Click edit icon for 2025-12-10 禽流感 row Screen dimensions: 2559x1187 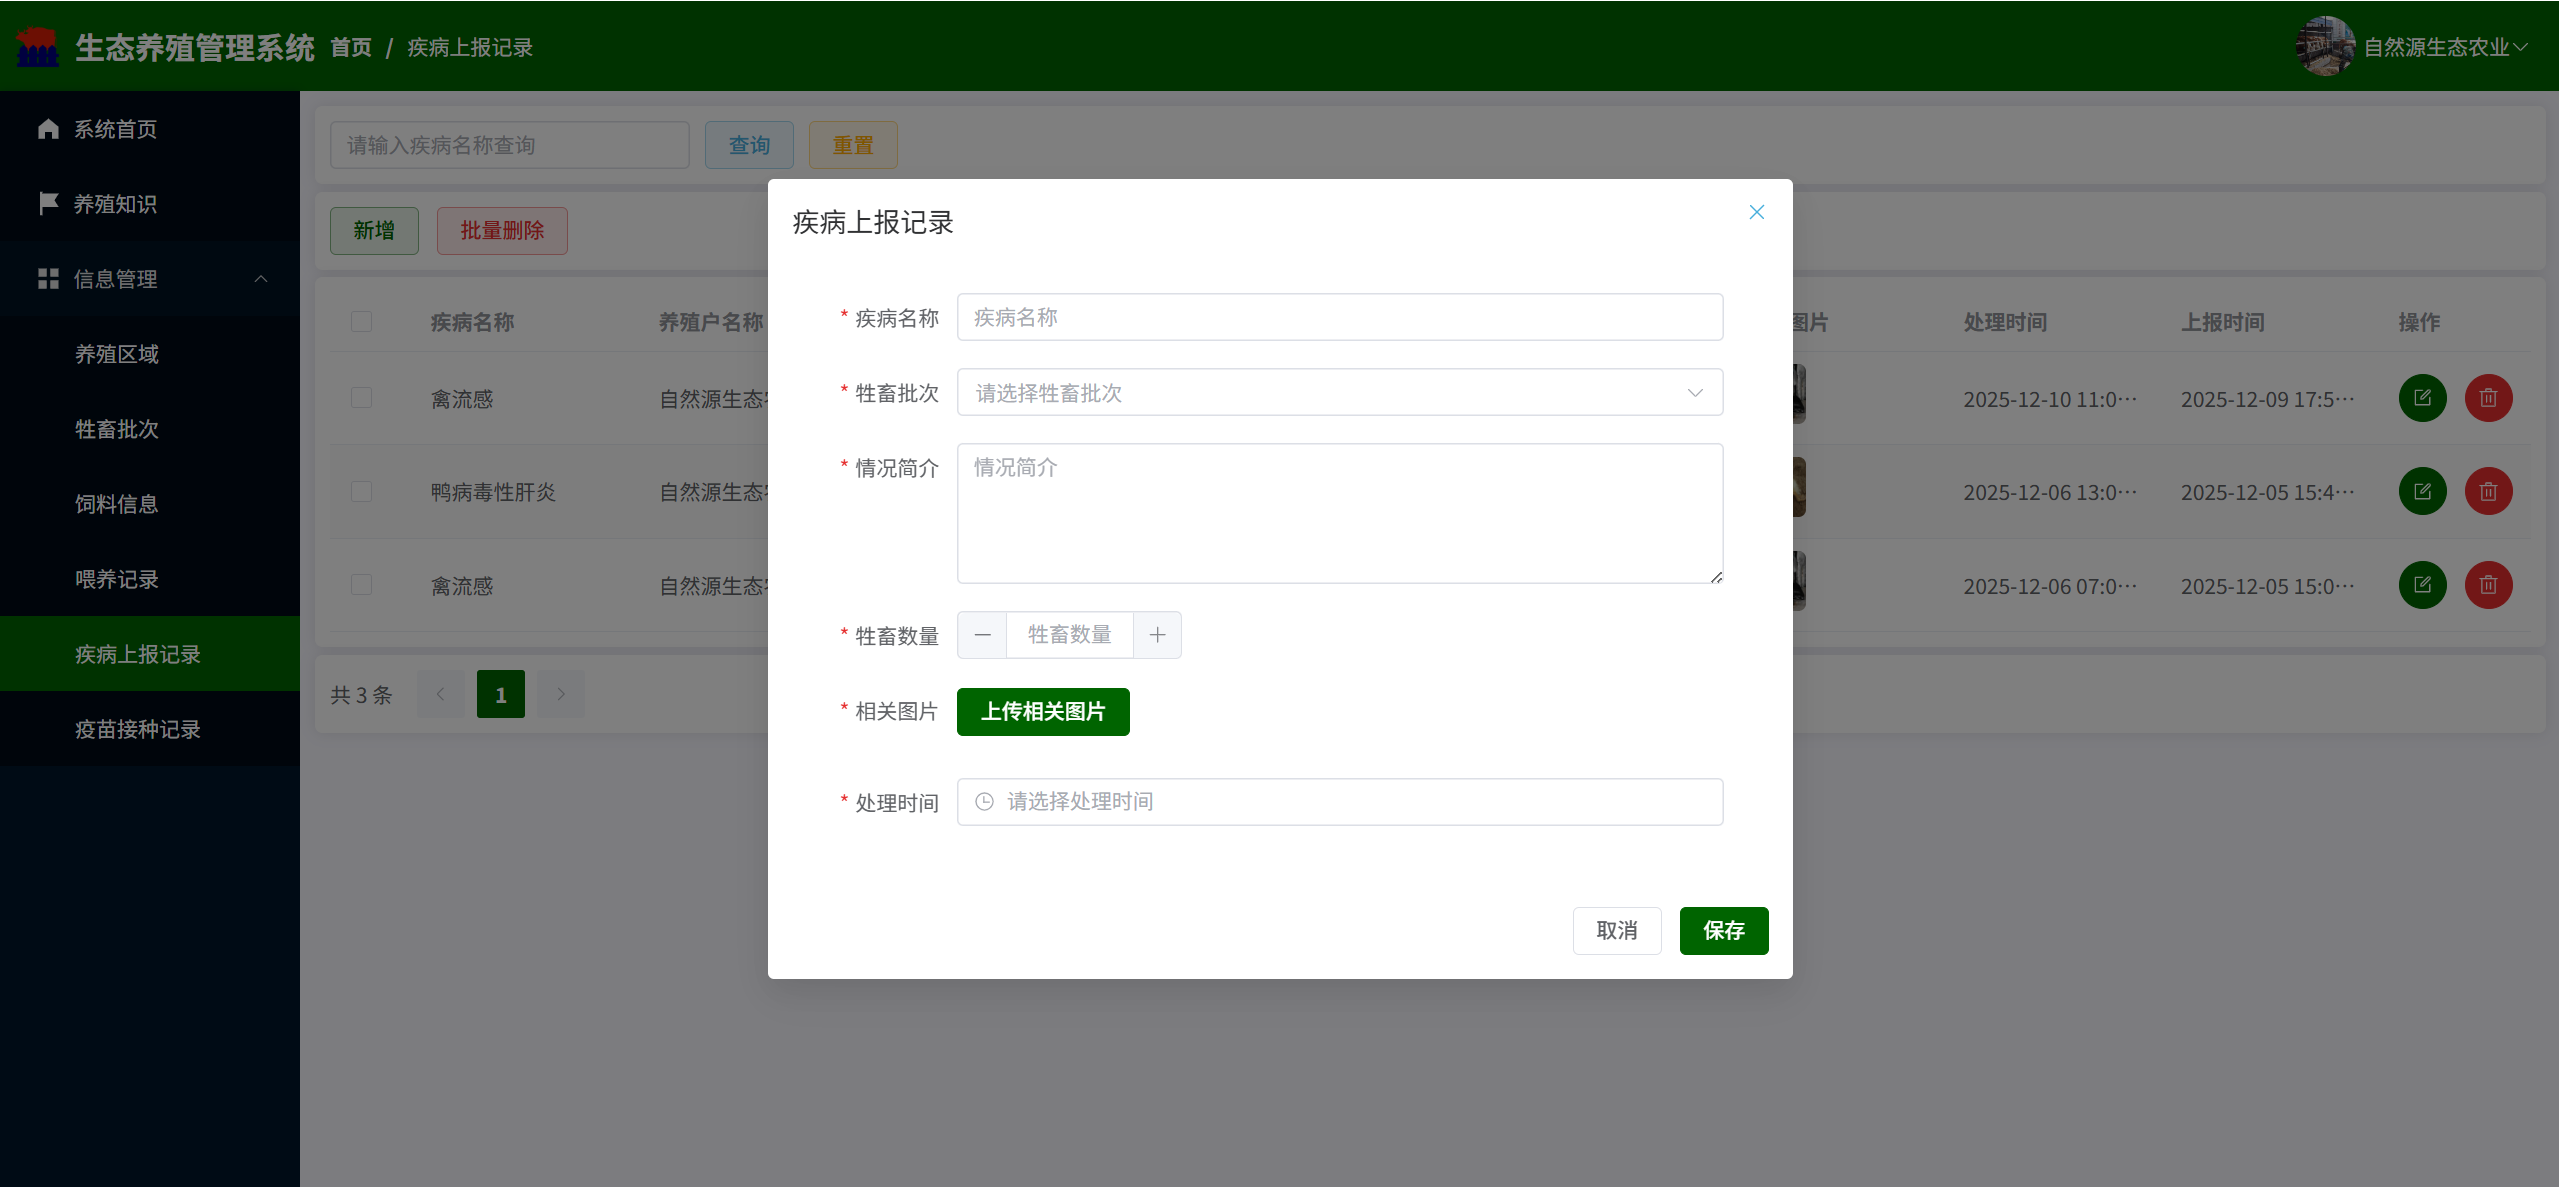click(2422, 398)
